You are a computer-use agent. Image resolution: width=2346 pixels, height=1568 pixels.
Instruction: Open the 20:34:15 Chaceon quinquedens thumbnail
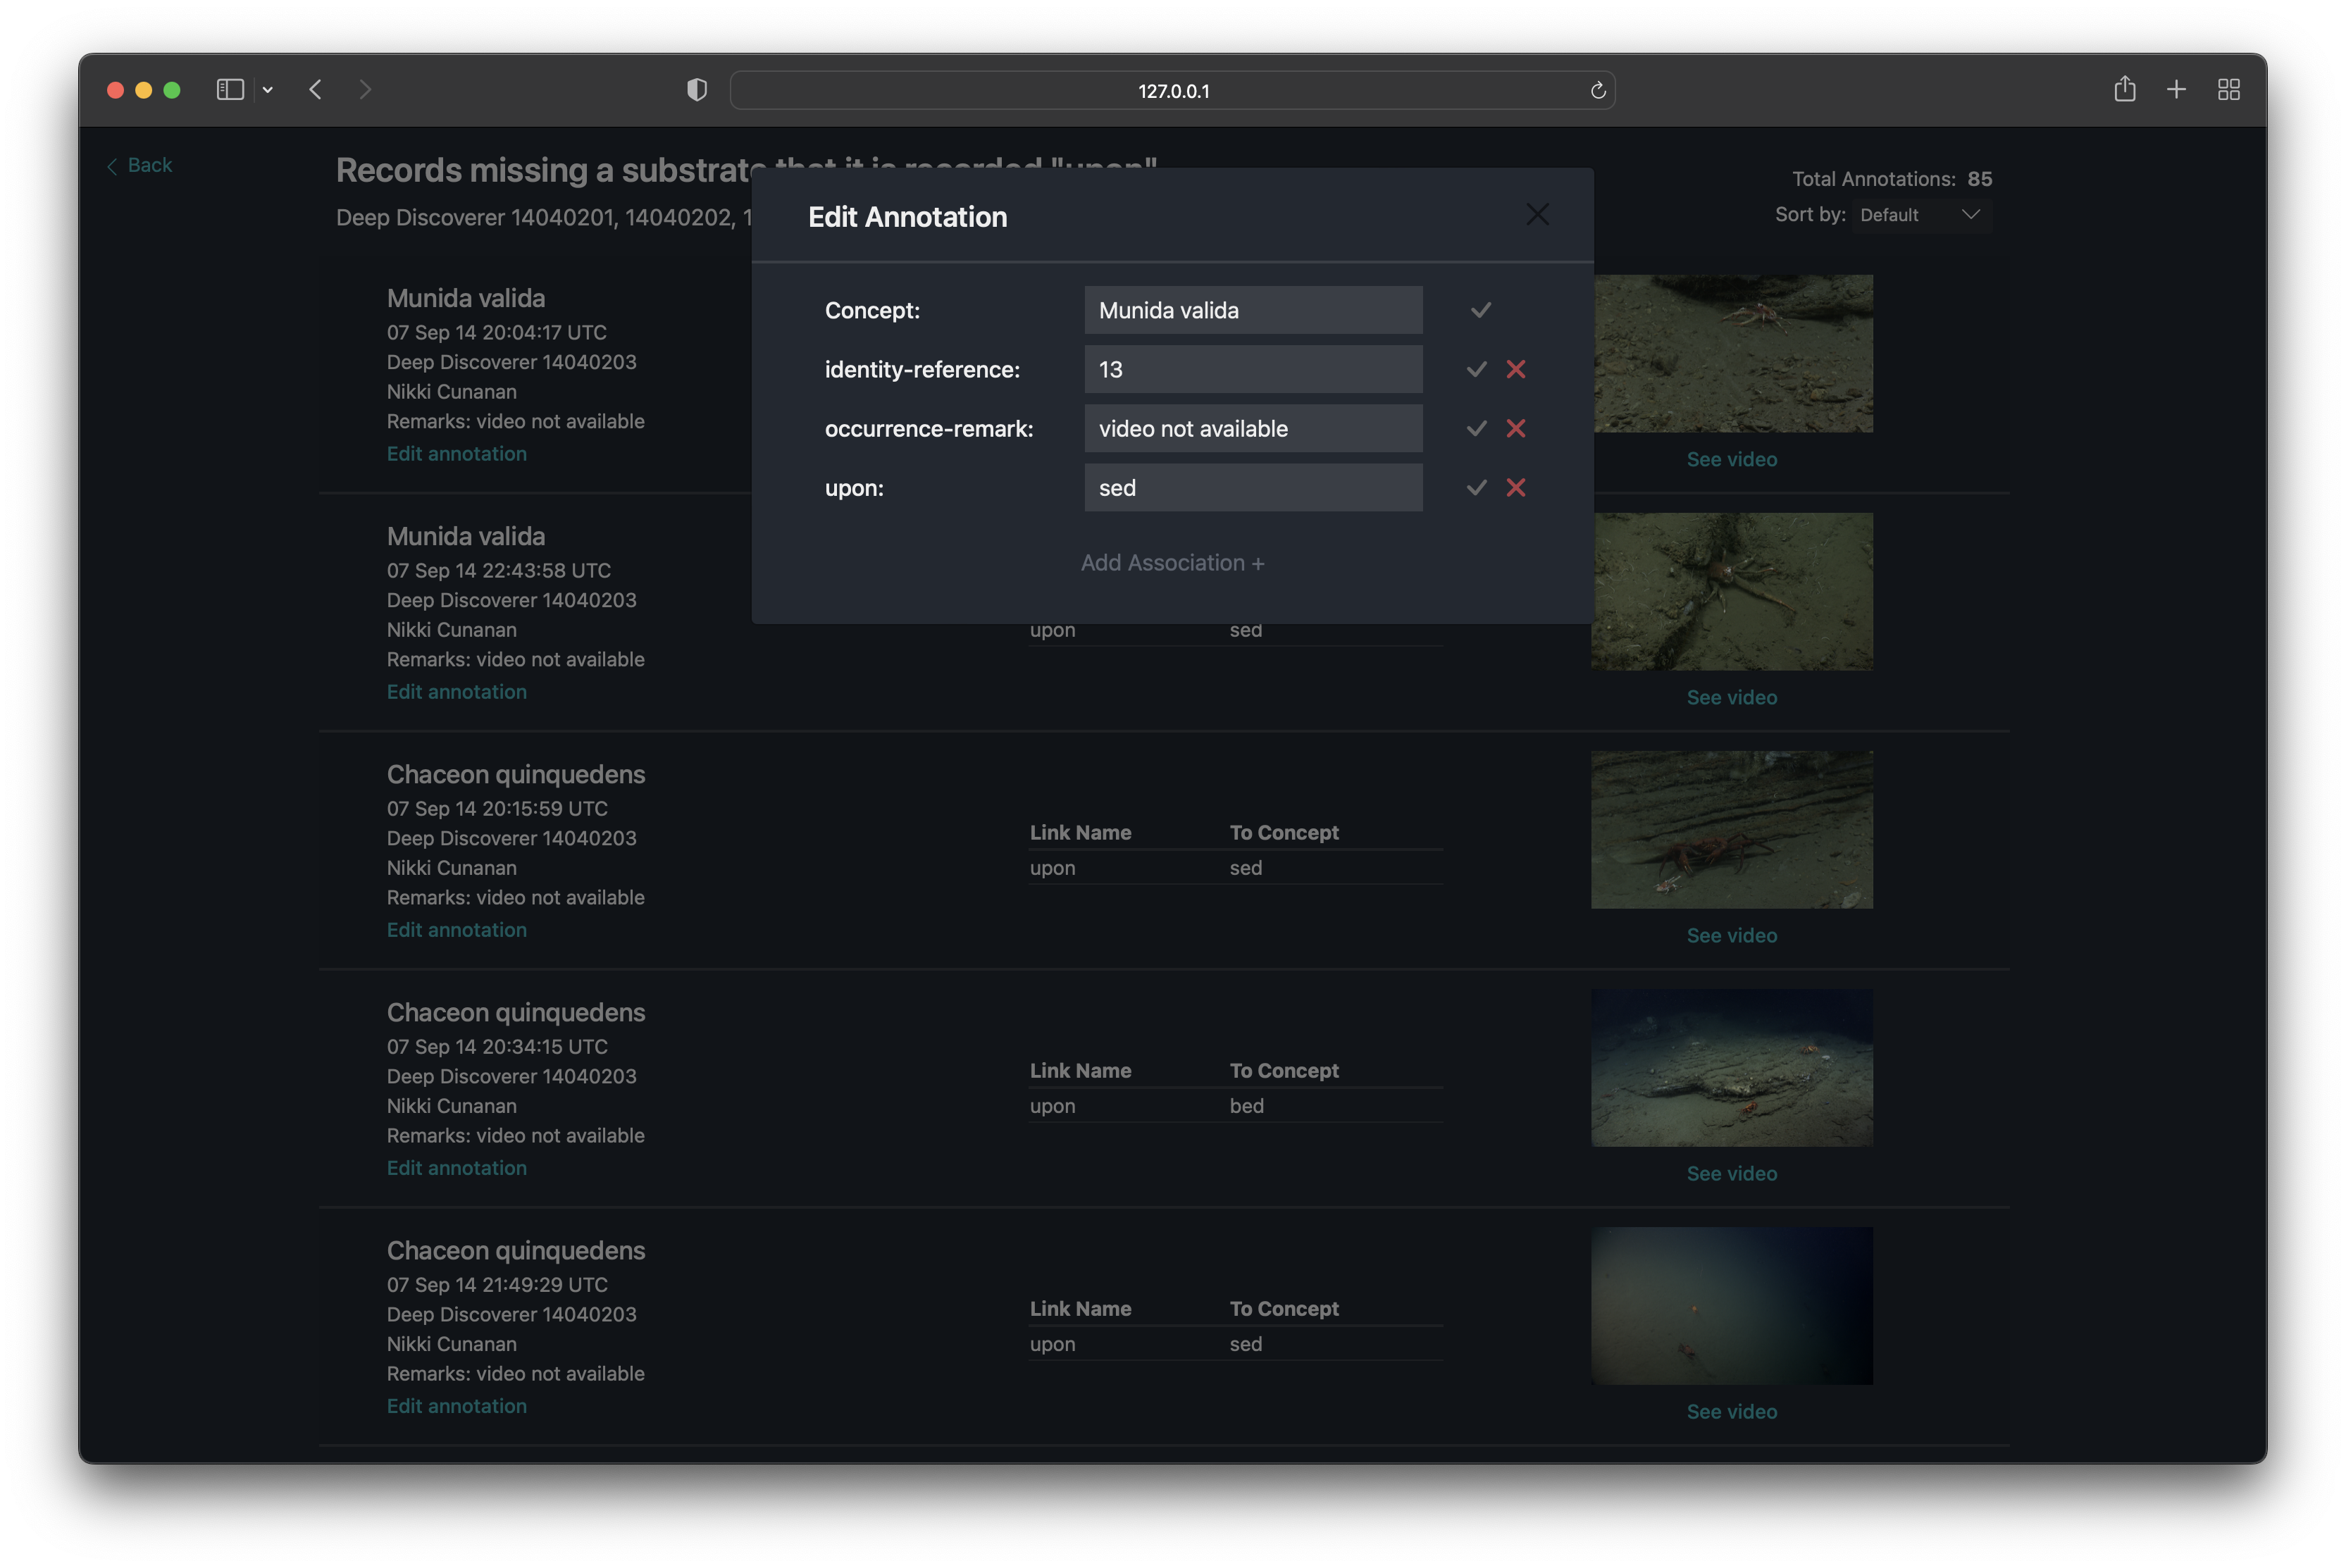(1731, 1067)
